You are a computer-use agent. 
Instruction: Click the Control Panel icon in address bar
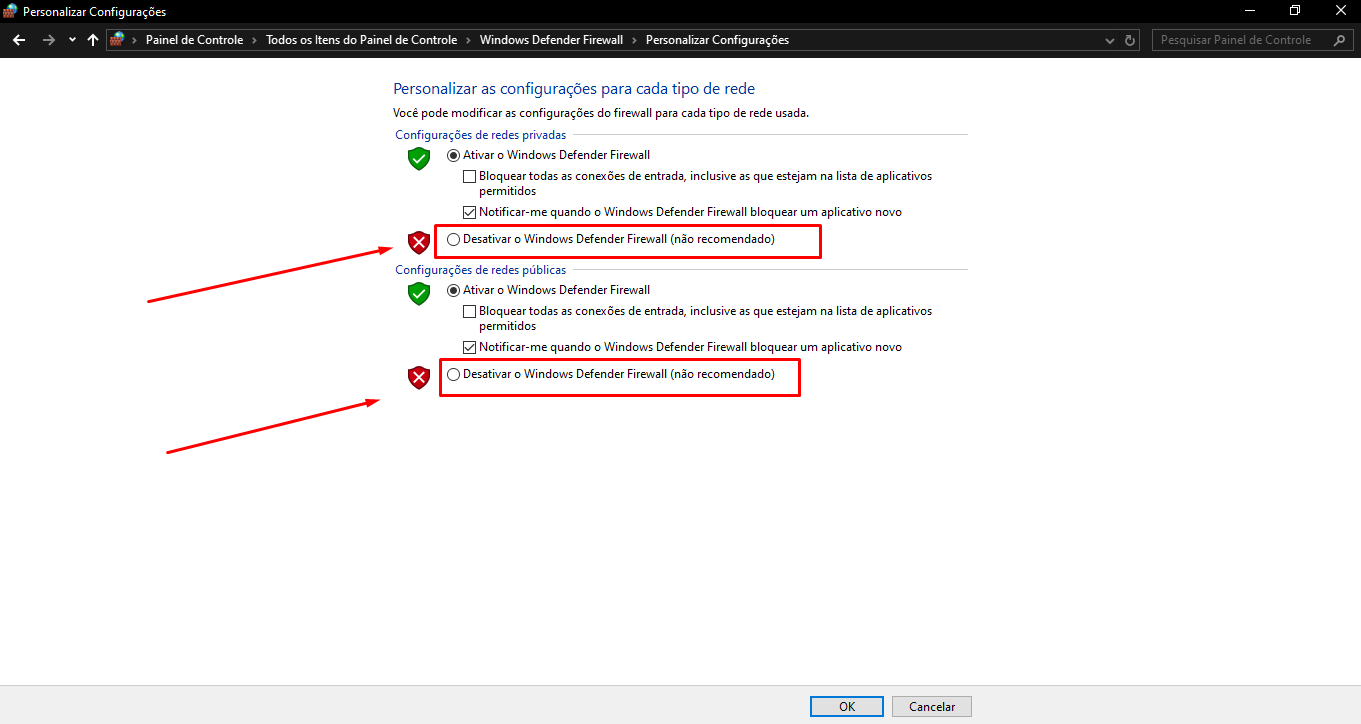click(118, 40)
